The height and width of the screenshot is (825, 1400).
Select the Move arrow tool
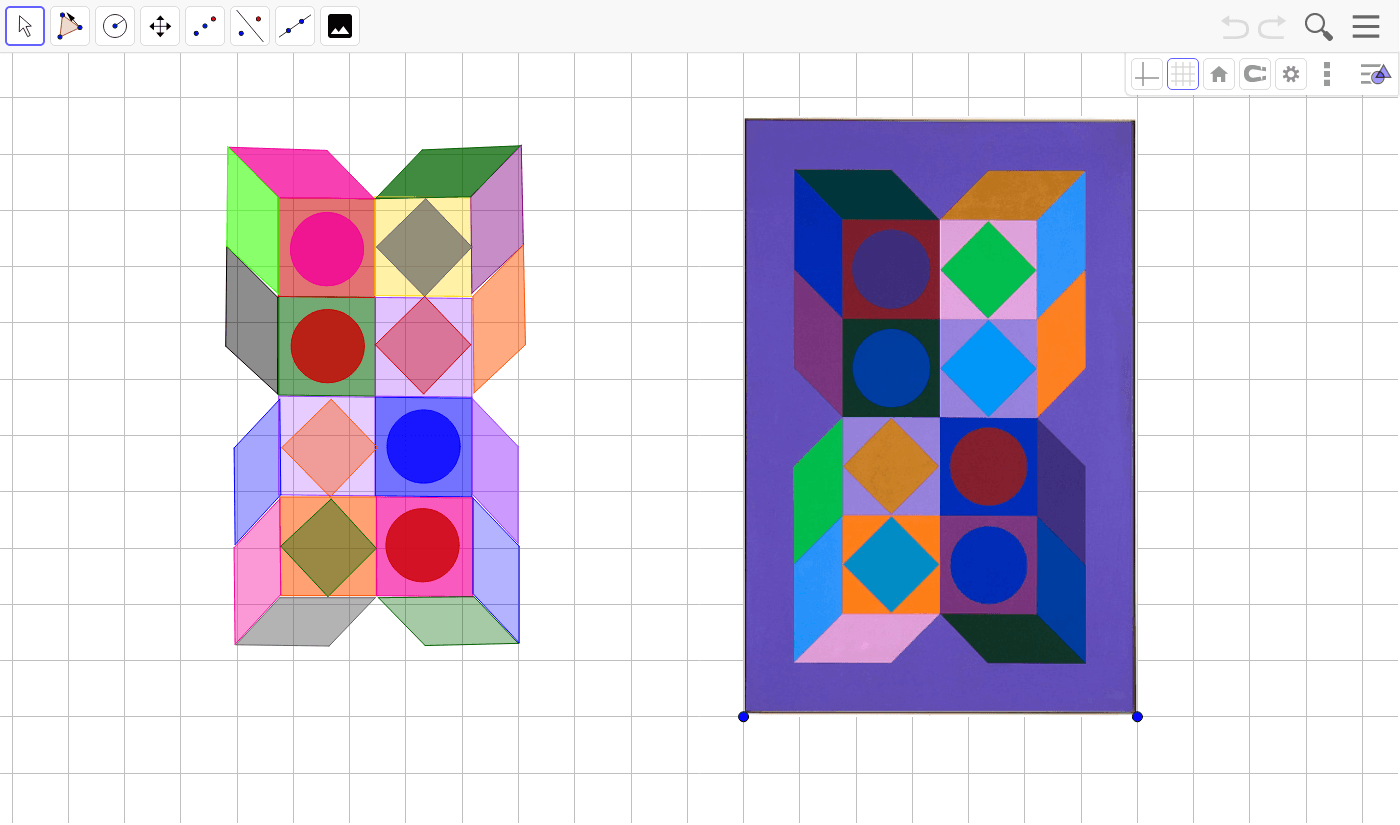click(x=25, y=26)
